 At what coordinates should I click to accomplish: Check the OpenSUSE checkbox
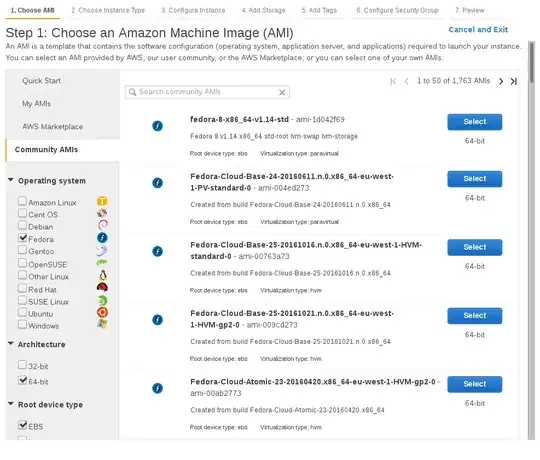(x=22, y=263)
